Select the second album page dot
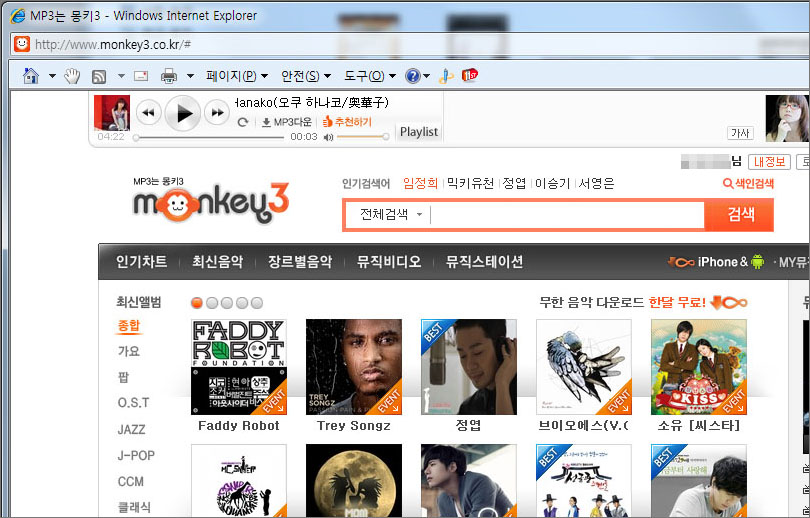 [x=212, y=303]
